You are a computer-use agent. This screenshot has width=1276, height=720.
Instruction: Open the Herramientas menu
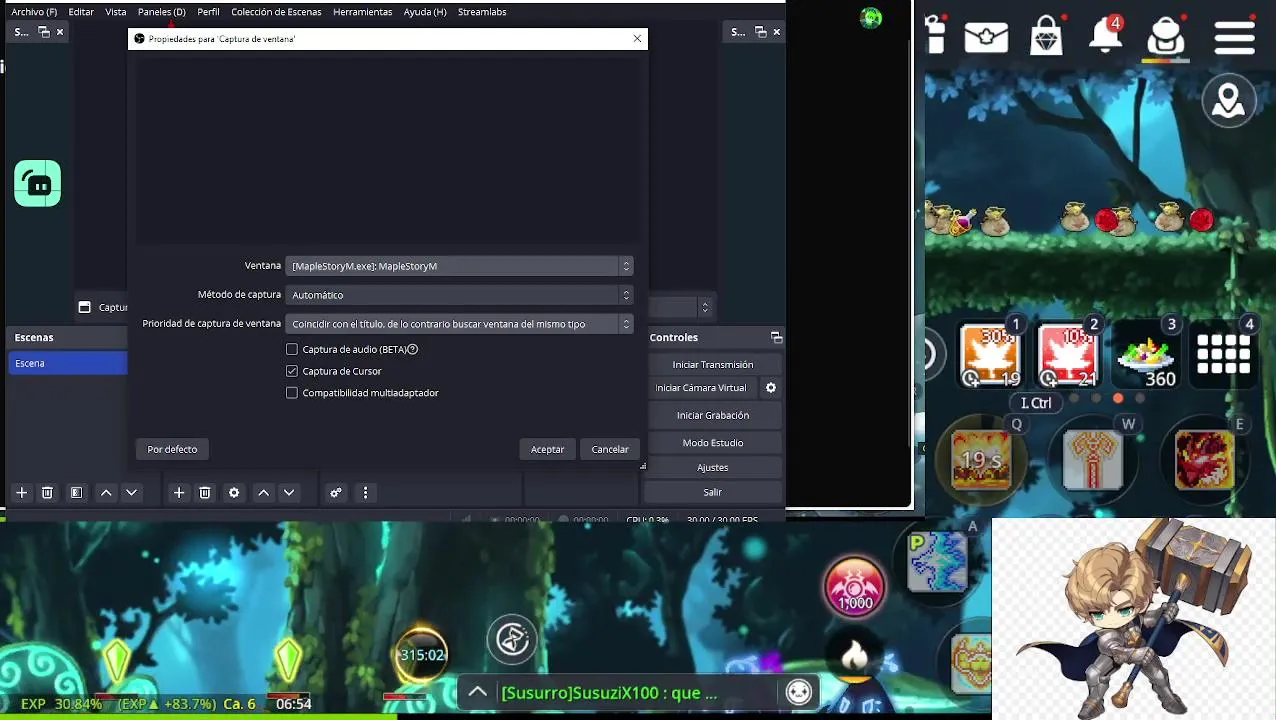pyautogui.click(x=363, y=12)
